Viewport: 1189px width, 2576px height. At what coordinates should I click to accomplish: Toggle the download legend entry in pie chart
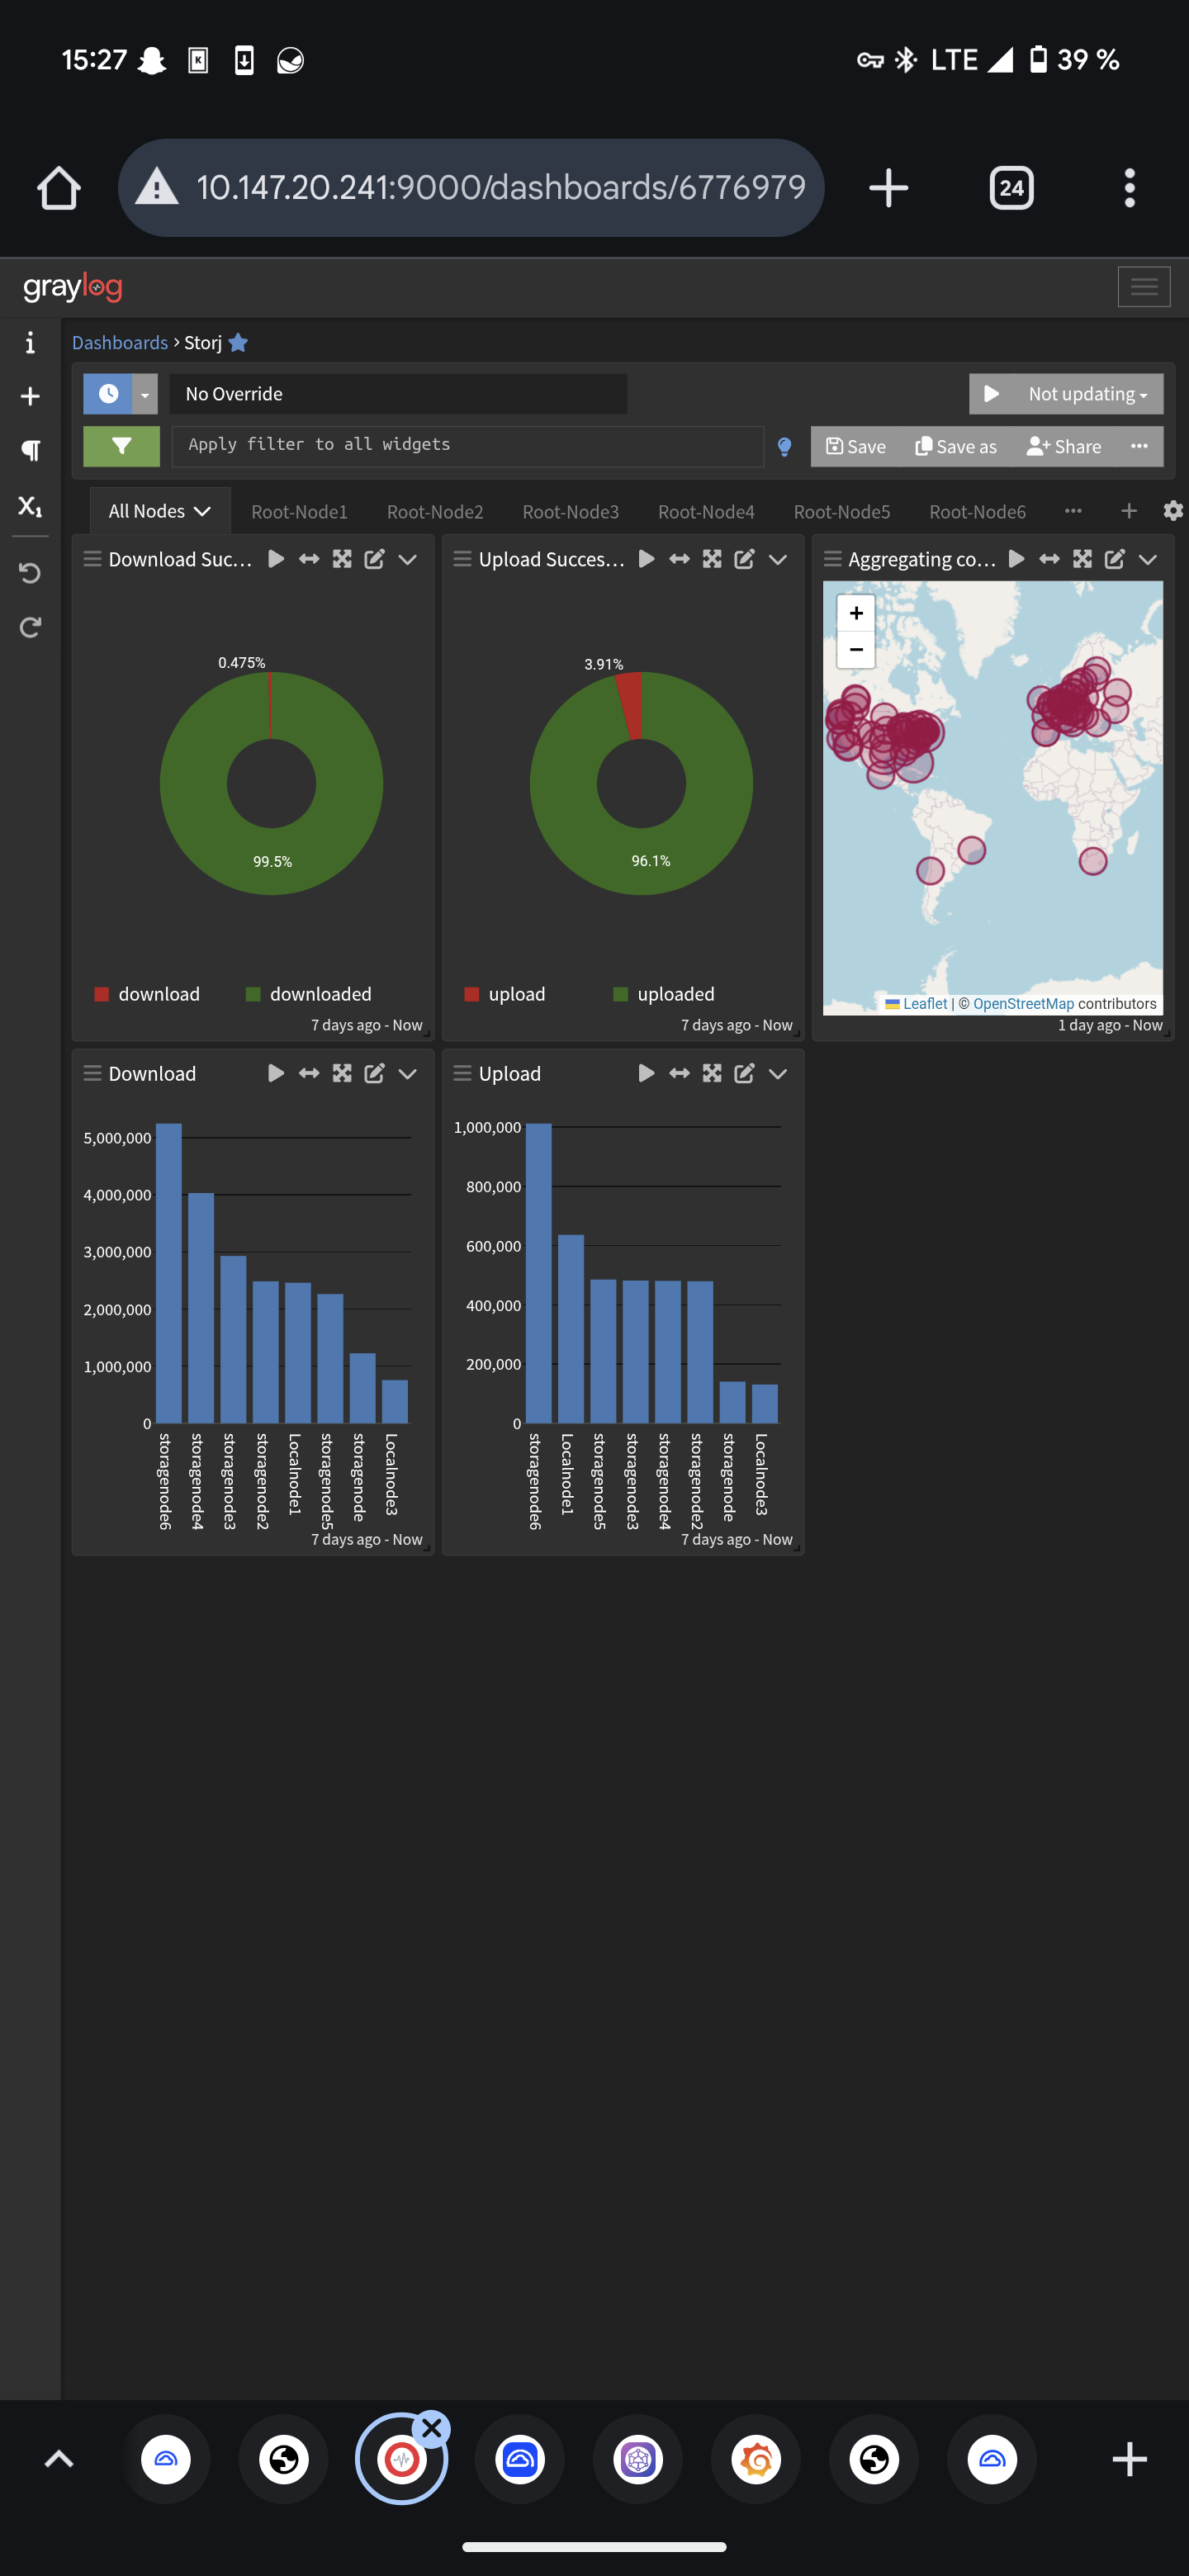click(x=147, y=994)
